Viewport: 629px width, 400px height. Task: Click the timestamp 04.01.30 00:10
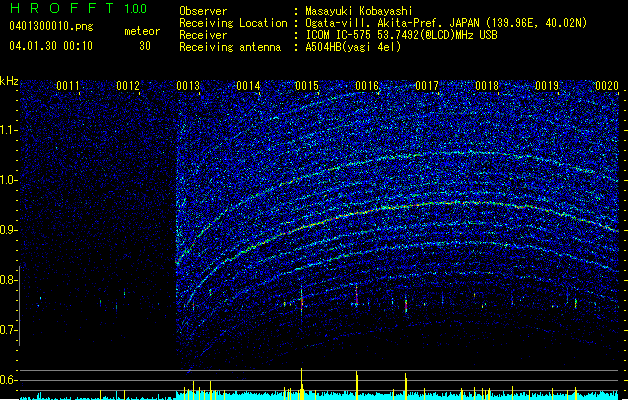[51, 46]
